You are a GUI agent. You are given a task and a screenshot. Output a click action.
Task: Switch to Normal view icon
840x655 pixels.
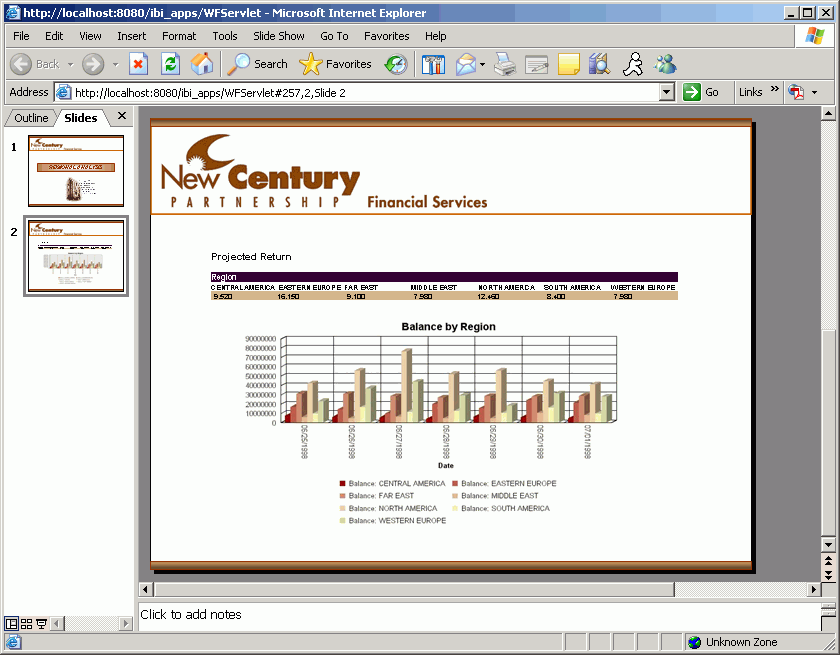11,623
